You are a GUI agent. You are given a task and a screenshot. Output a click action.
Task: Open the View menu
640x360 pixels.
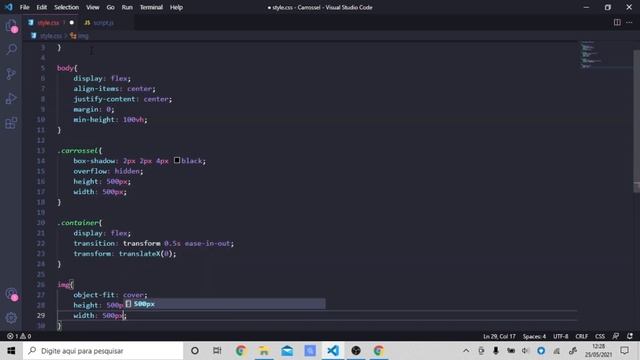point(93,7)
